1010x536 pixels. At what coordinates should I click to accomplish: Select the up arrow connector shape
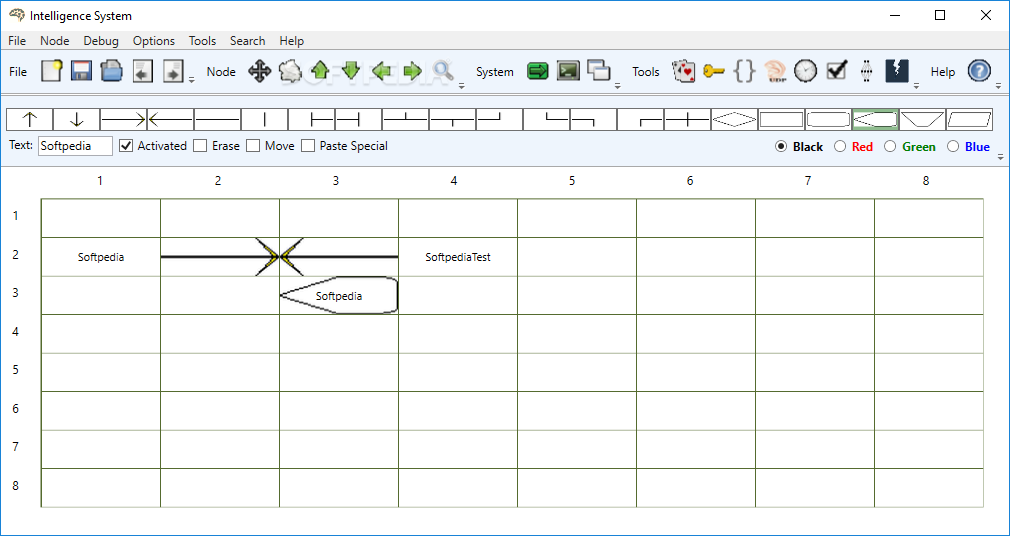pos(30,119)
